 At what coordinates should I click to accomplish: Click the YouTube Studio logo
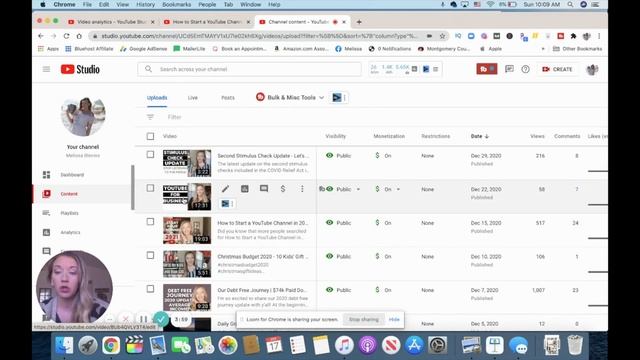pyautogui.click(x=80, y=69)
